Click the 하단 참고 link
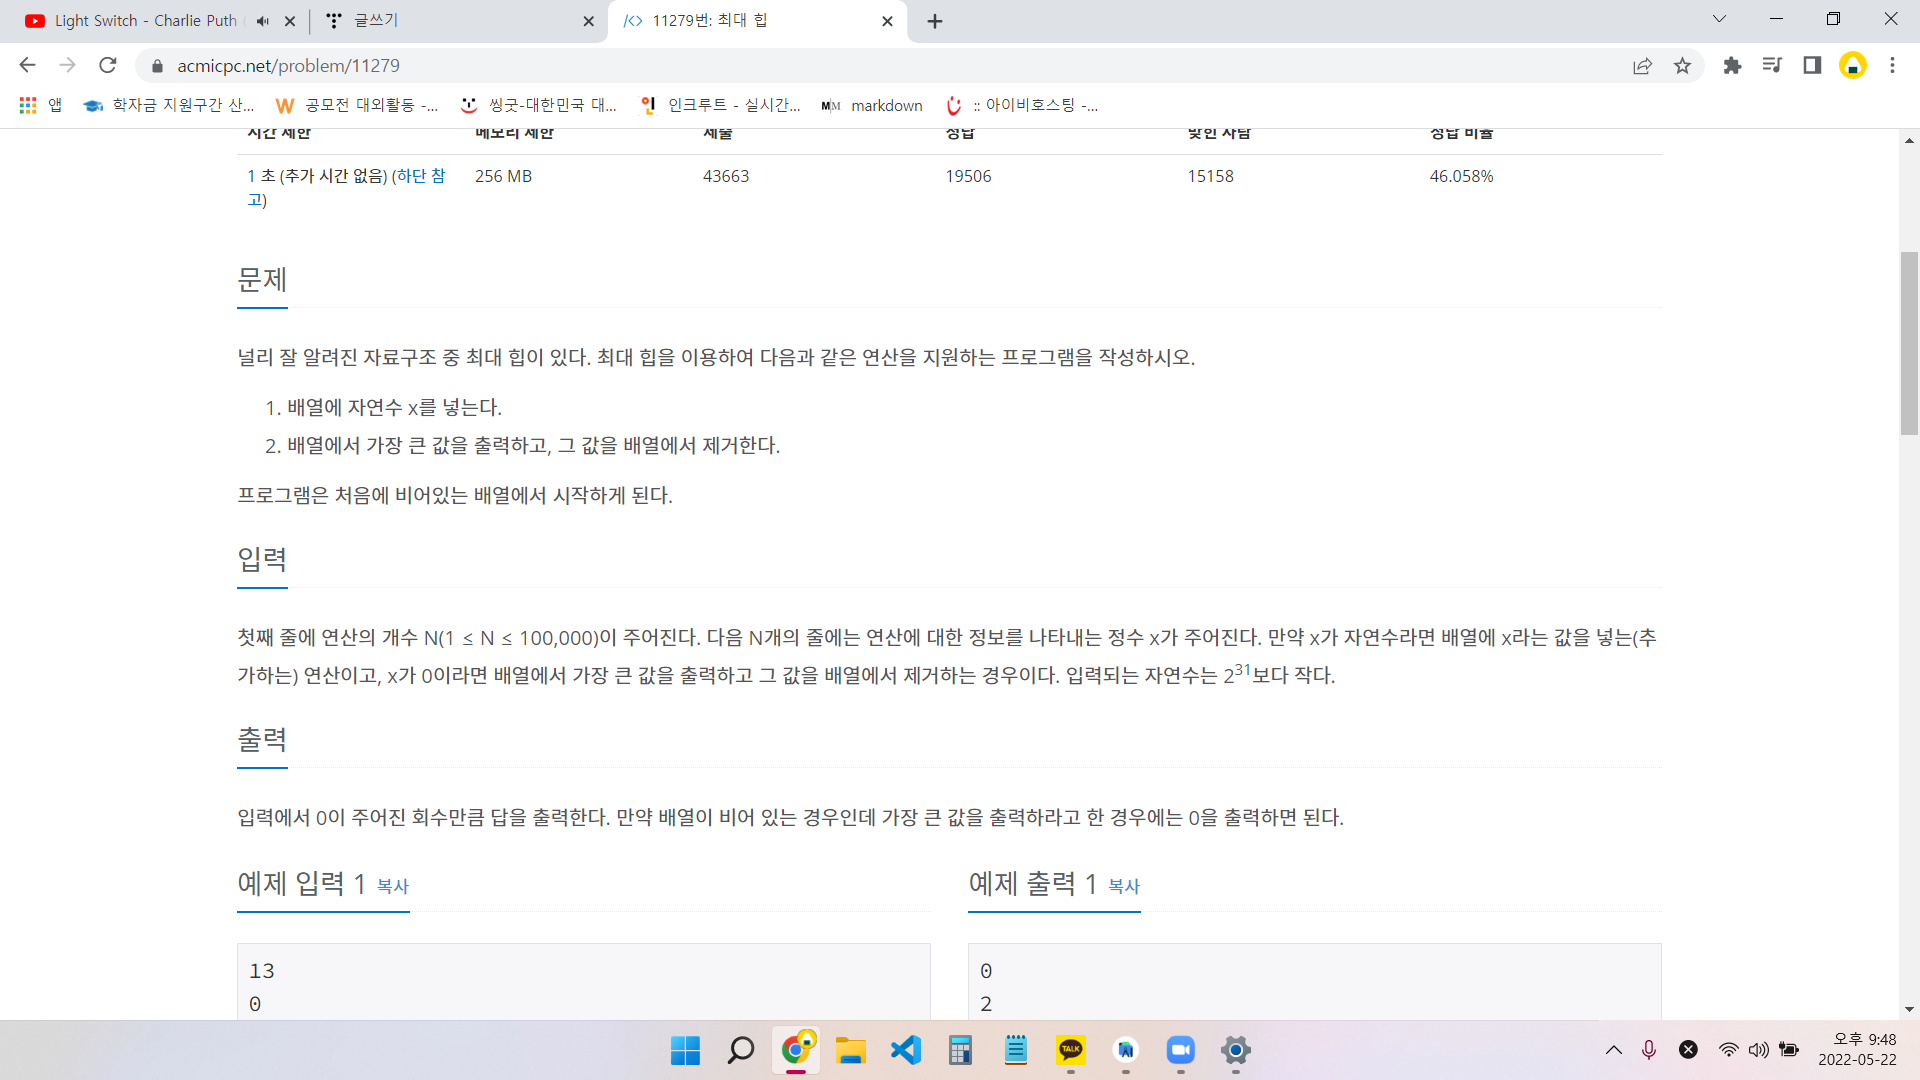This screenshot has height=1080, width=1920. pos(418,176)
